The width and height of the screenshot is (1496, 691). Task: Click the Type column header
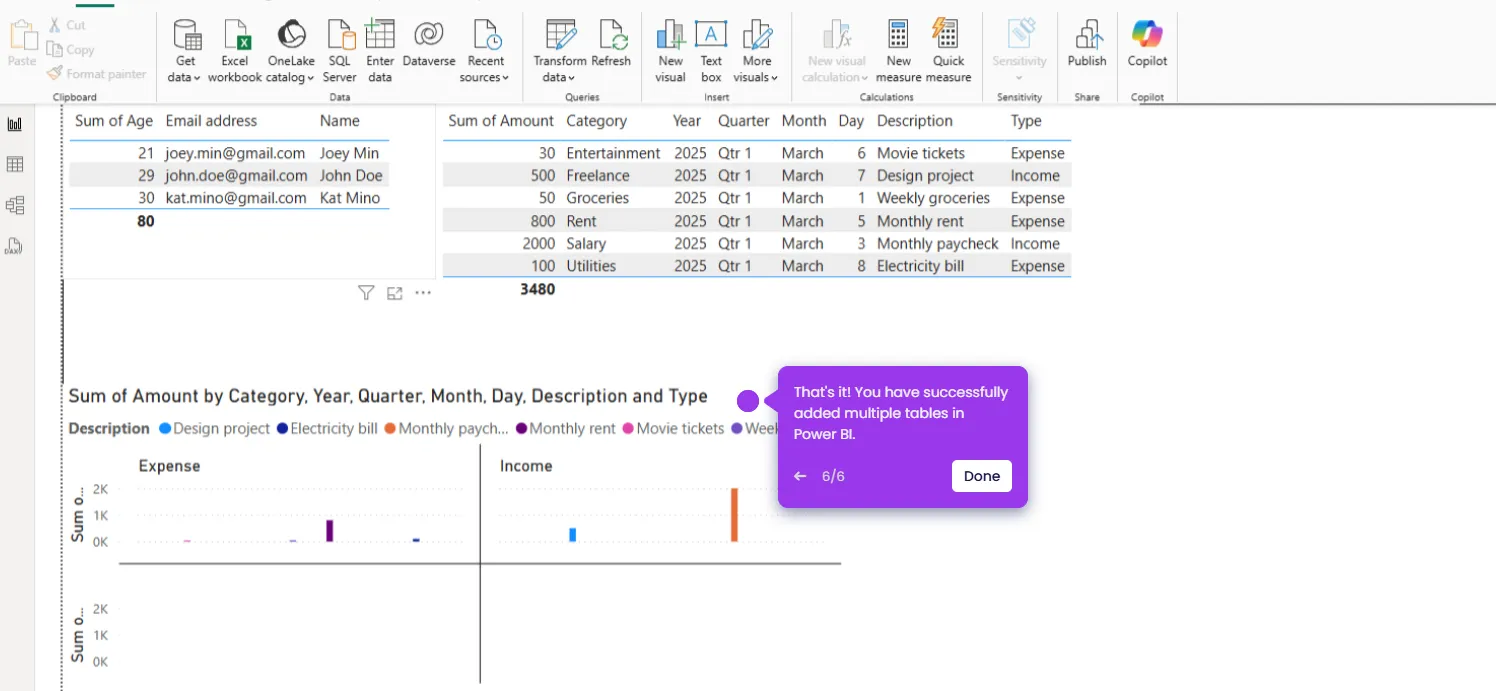click(x=1026, y=121)
